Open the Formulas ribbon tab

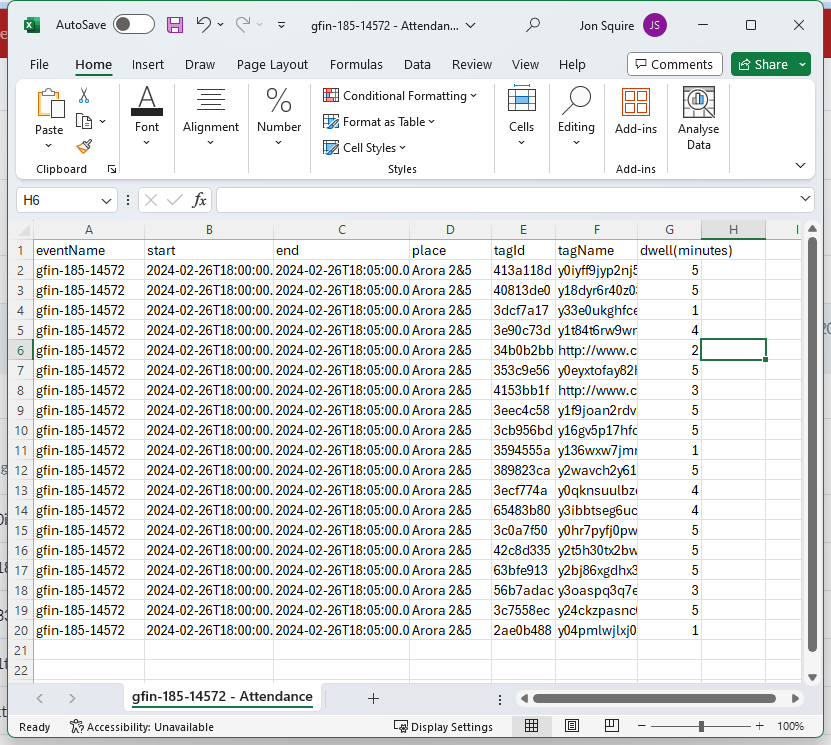coord(356,65)
